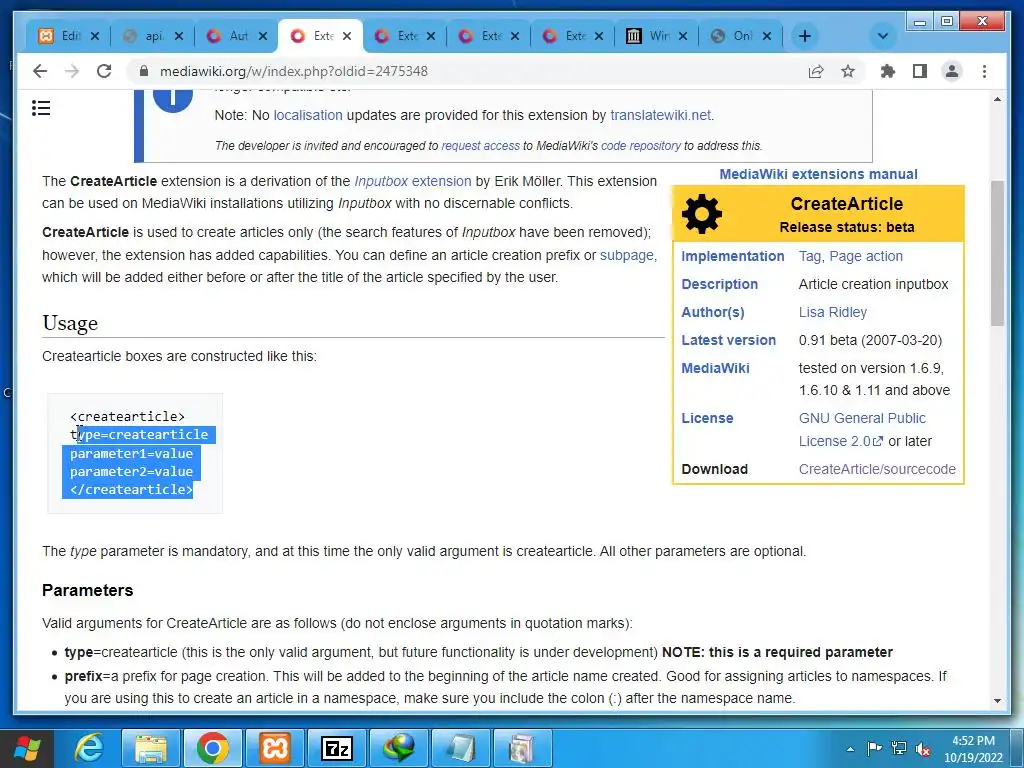Open 'MediaWiki extensions manual' link
The image size is (1024, 768).
coord(818,174)
